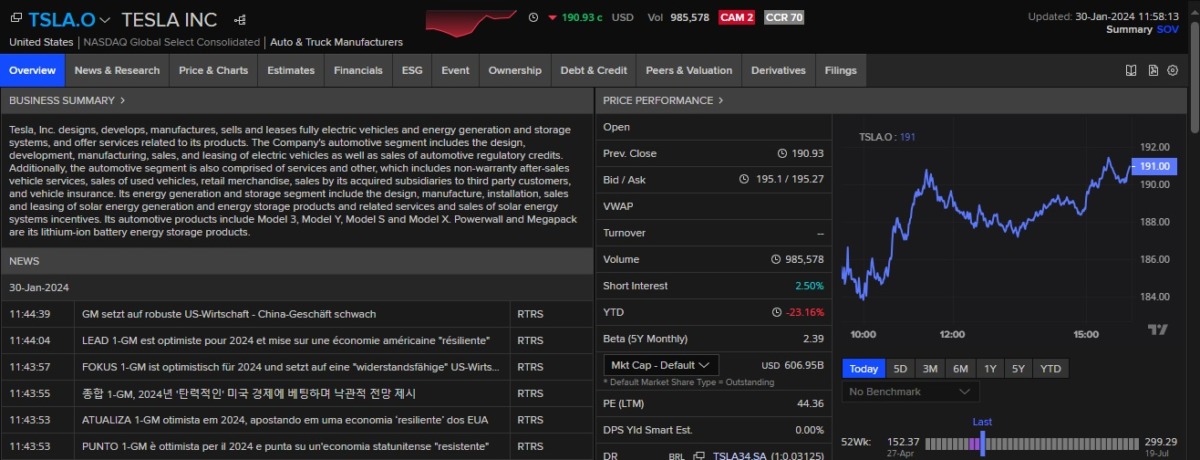The width and height of the screenshot is (1200, 460).
Task: Click the clock icon next to price
Action: [533, 17]
